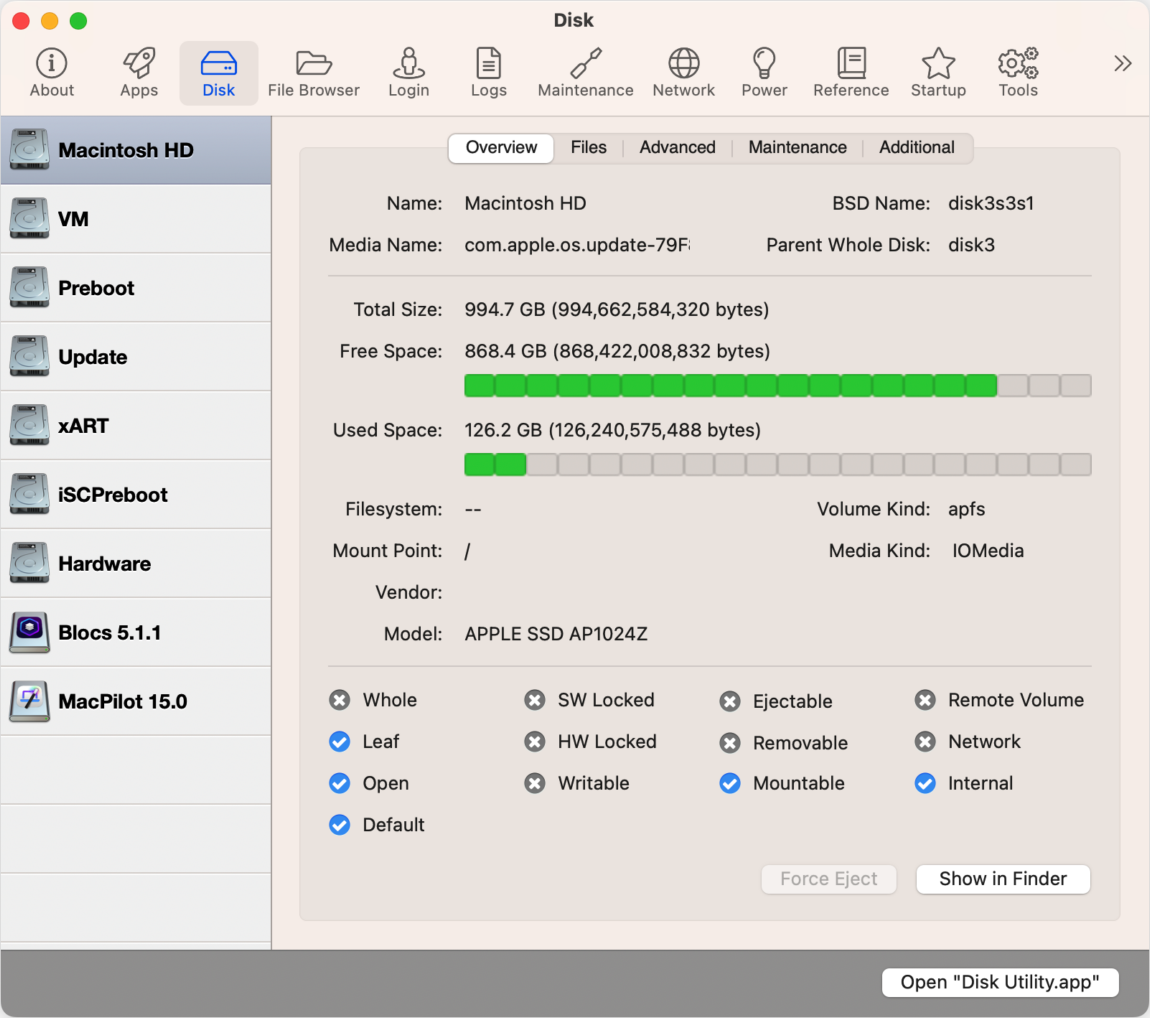Click the Total Size value 994.7 GB
Screen dimensions: 1150x1018
(x=616, y=310)
